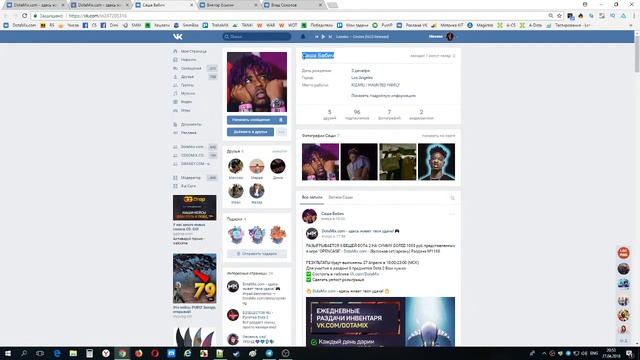Open Task View on the taskbar
This screenshot has width=640, height=360.
pyautogui.click(x=40, y=353)
